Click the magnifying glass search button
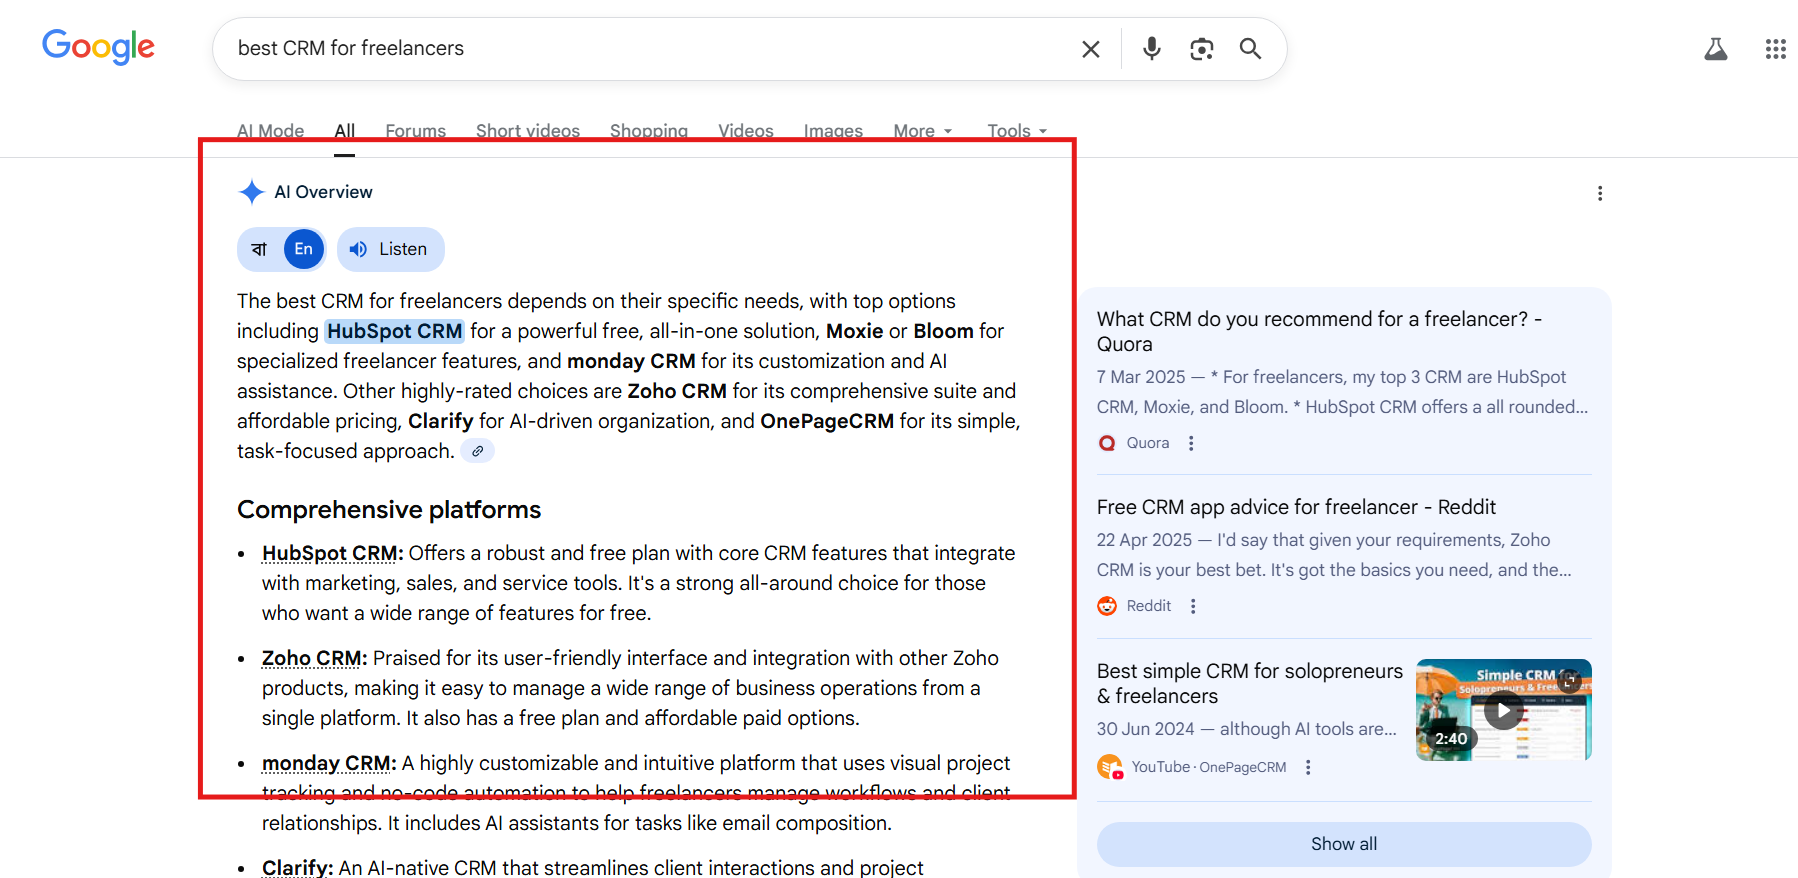Screen dimensions: 1798x878 pyautogui.click(x=1250, y=49)
